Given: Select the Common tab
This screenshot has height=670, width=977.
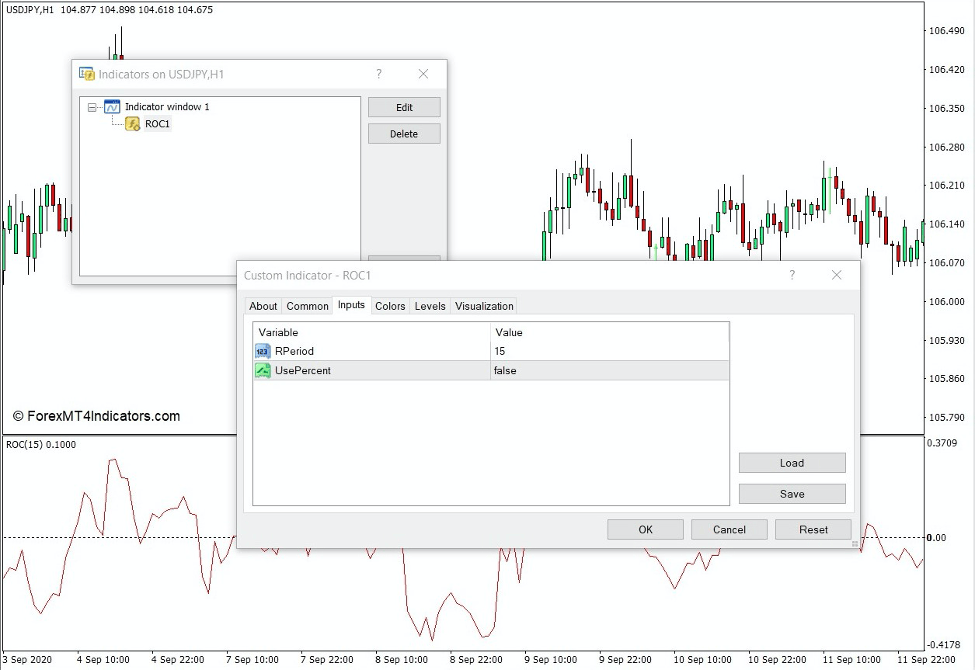Looking at the screenshot, I should (x=307, y=306).
